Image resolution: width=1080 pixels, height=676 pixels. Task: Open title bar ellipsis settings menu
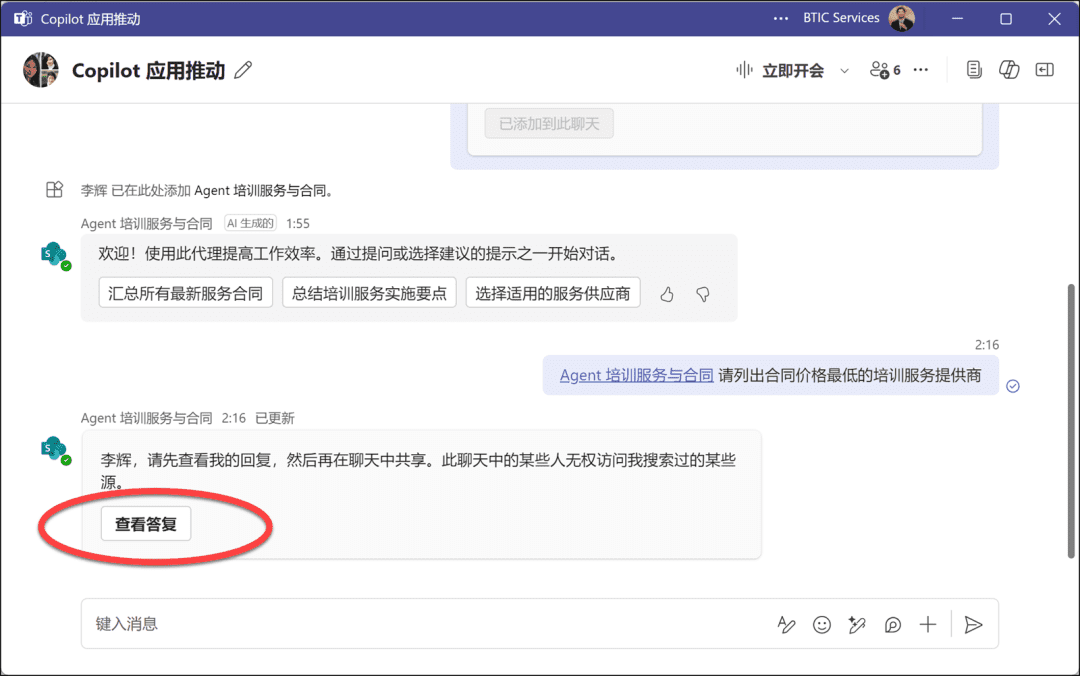point(781,19)
